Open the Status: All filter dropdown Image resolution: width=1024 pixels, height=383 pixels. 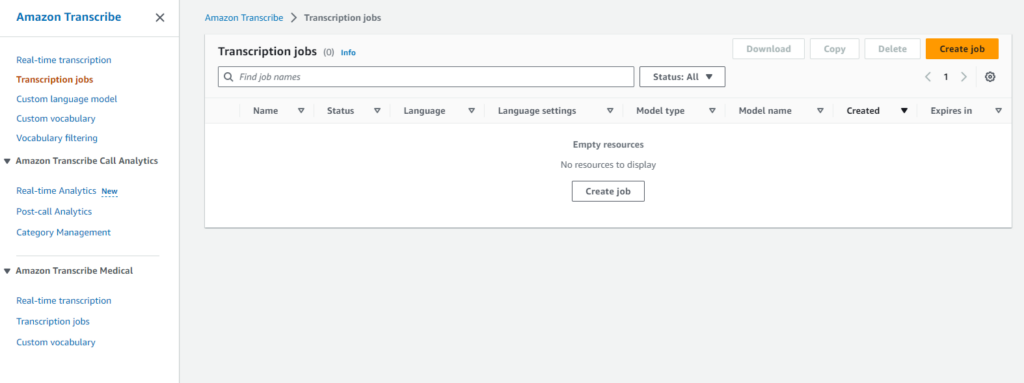[682, 77]
